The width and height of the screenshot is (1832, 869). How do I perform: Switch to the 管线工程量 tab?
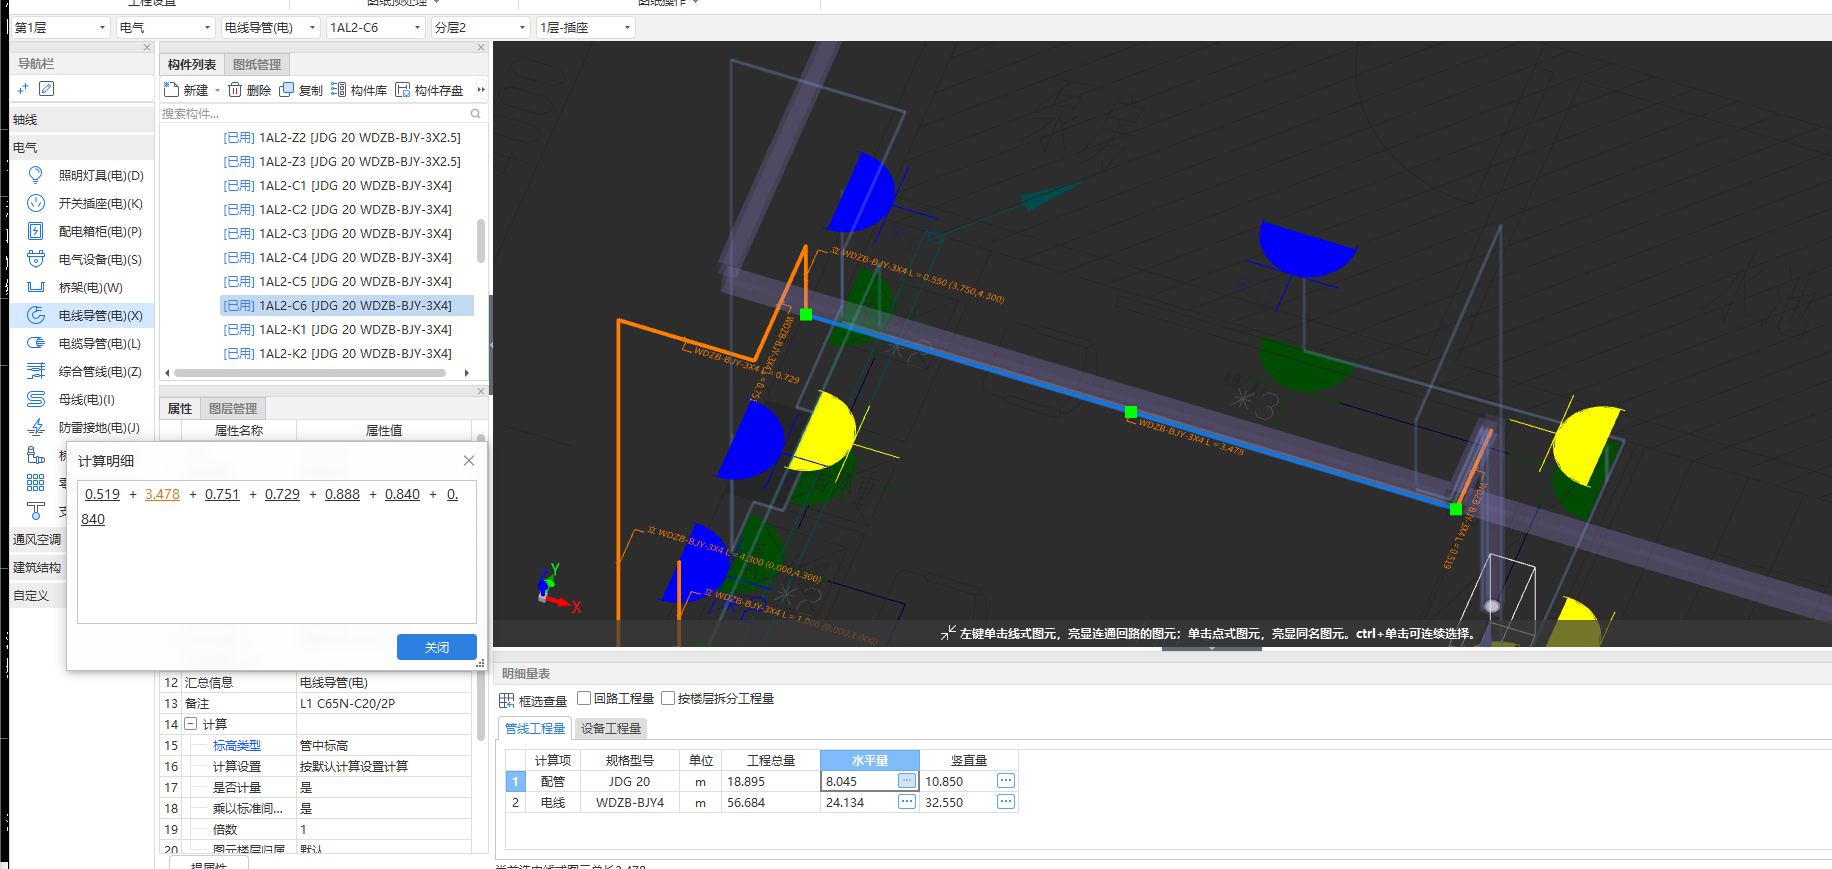[x=535, y=728]
